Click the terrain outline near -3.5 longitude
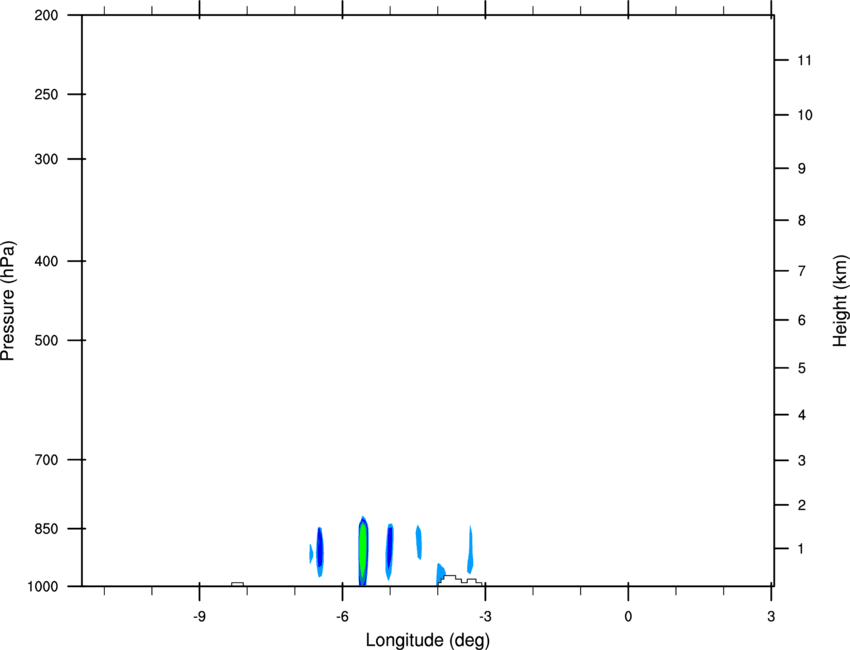850x650 pixels. coord(460,580)
